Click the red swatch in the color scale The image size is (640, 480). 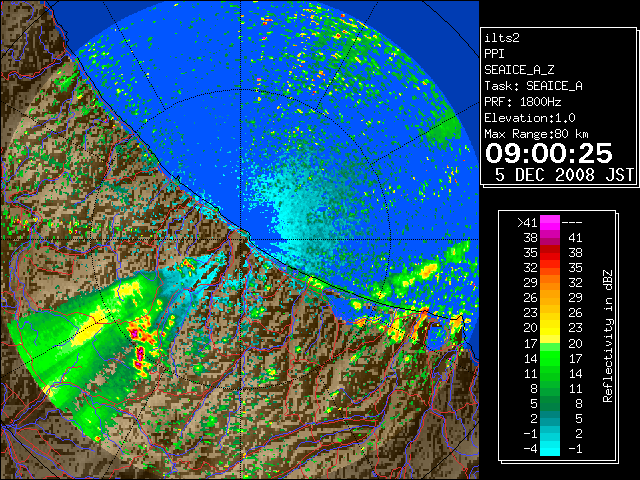(x=550, y=253)
